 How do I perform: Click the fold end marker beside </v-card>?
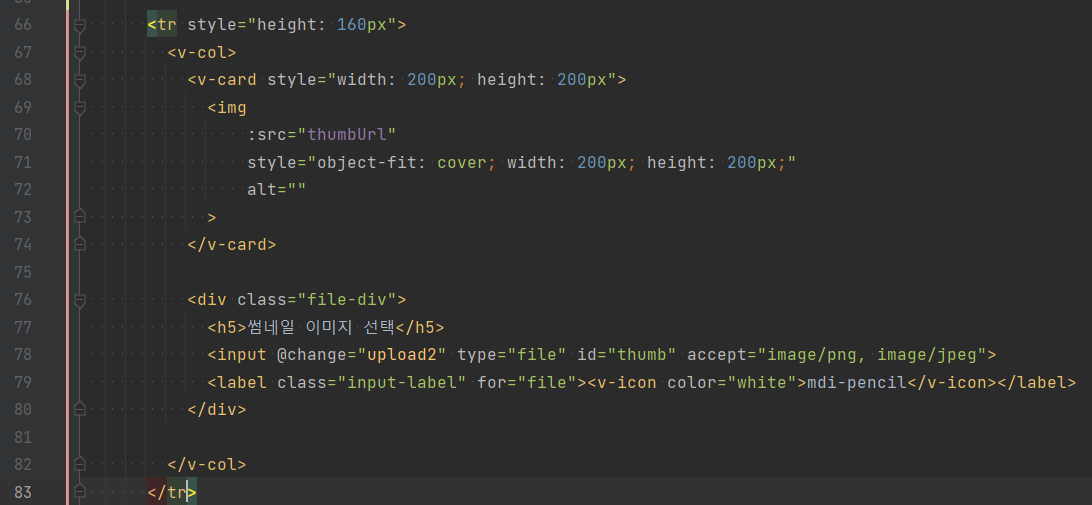[79, 244]
